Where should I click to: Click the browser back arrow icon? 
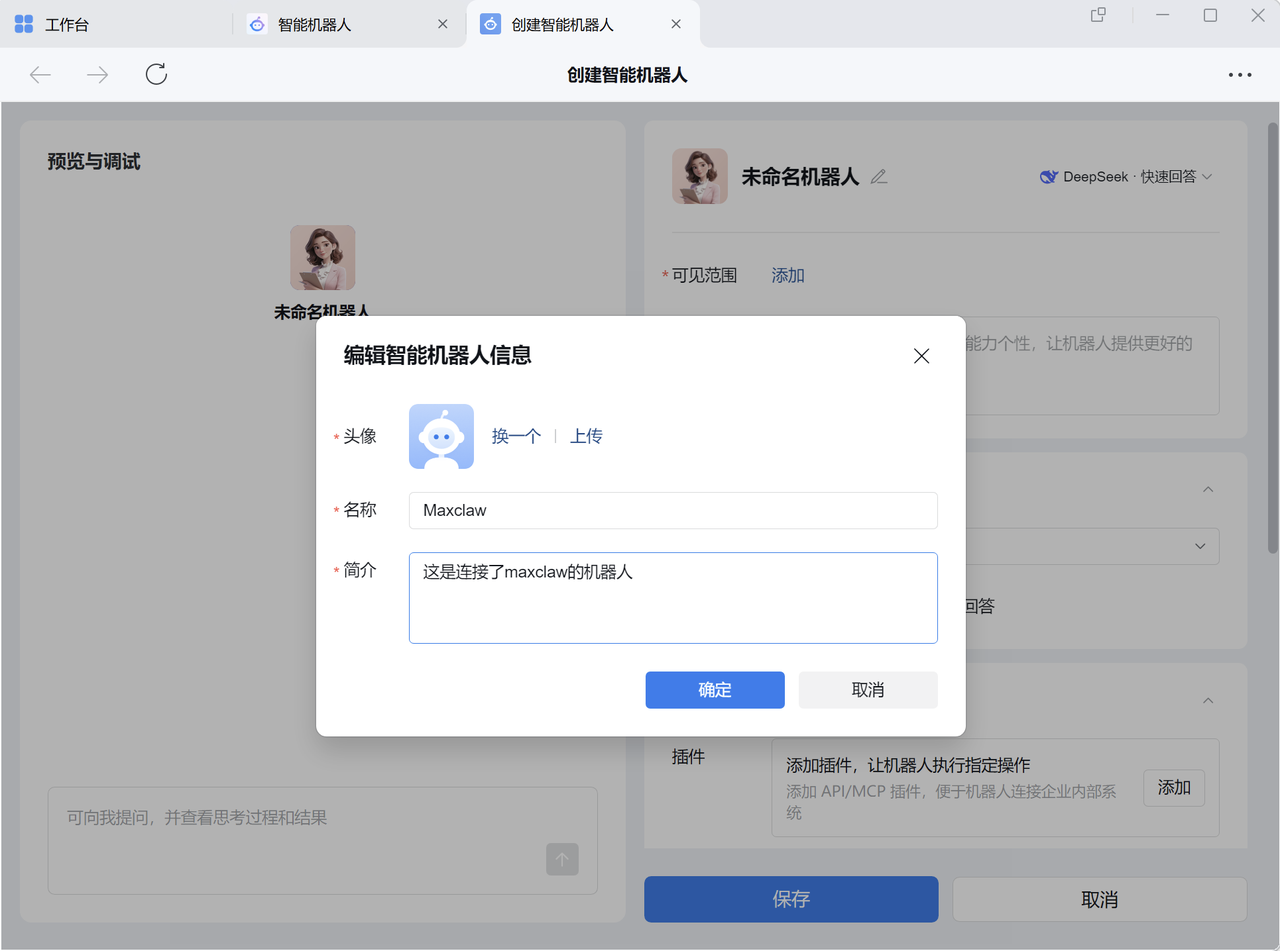coord(40,75)
